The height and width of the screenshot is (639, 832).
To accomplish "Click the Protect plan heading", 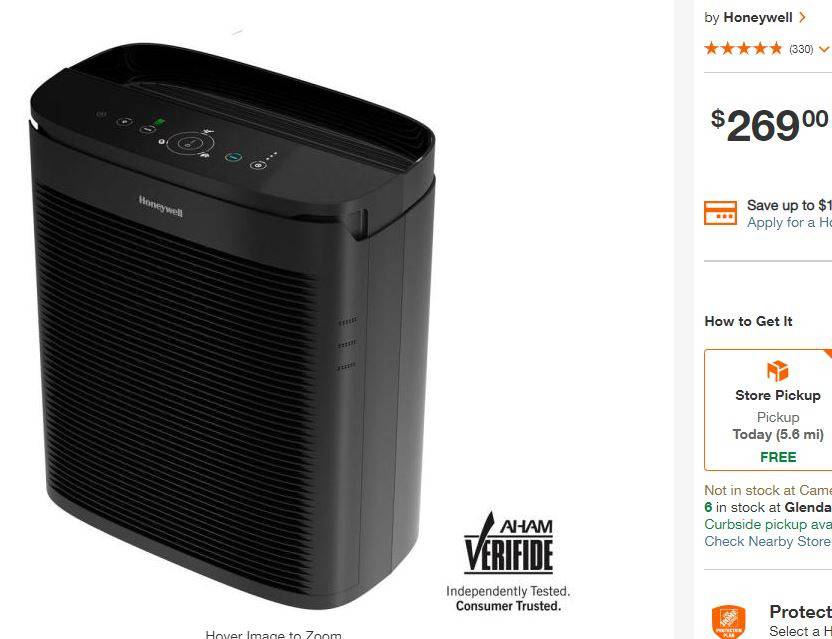I will (x=800, y=611).
